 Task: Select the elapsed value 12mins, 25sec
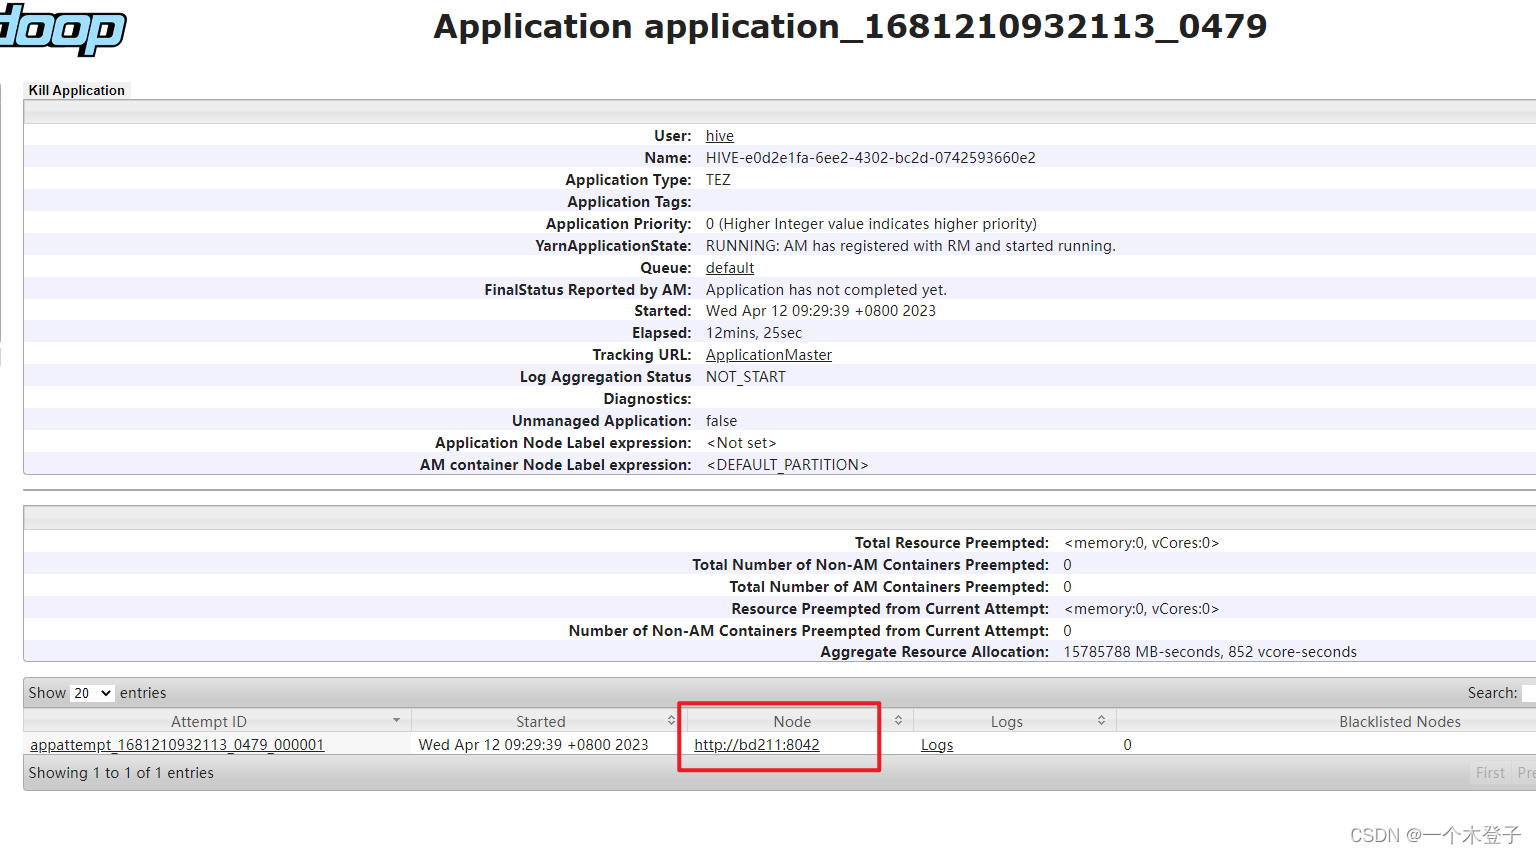[753, 333]
